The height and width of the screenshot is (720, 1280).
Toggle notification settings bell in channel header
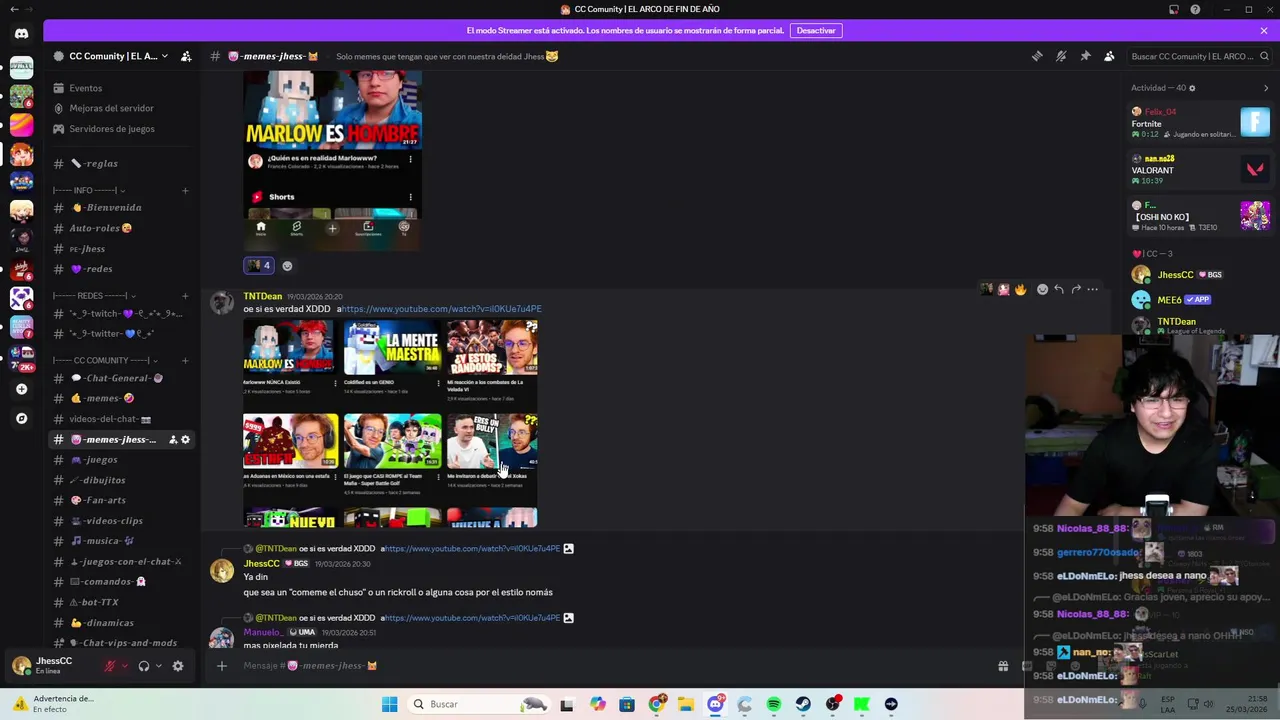pyautogui.click(x=1061, y=56)
